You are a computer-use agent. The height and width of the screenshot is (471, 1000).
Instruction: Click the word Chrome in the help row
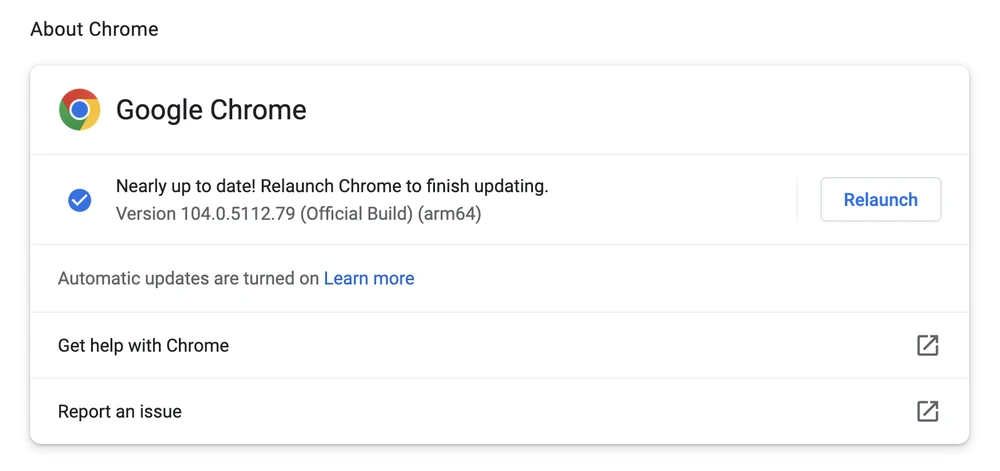(196, 345)
